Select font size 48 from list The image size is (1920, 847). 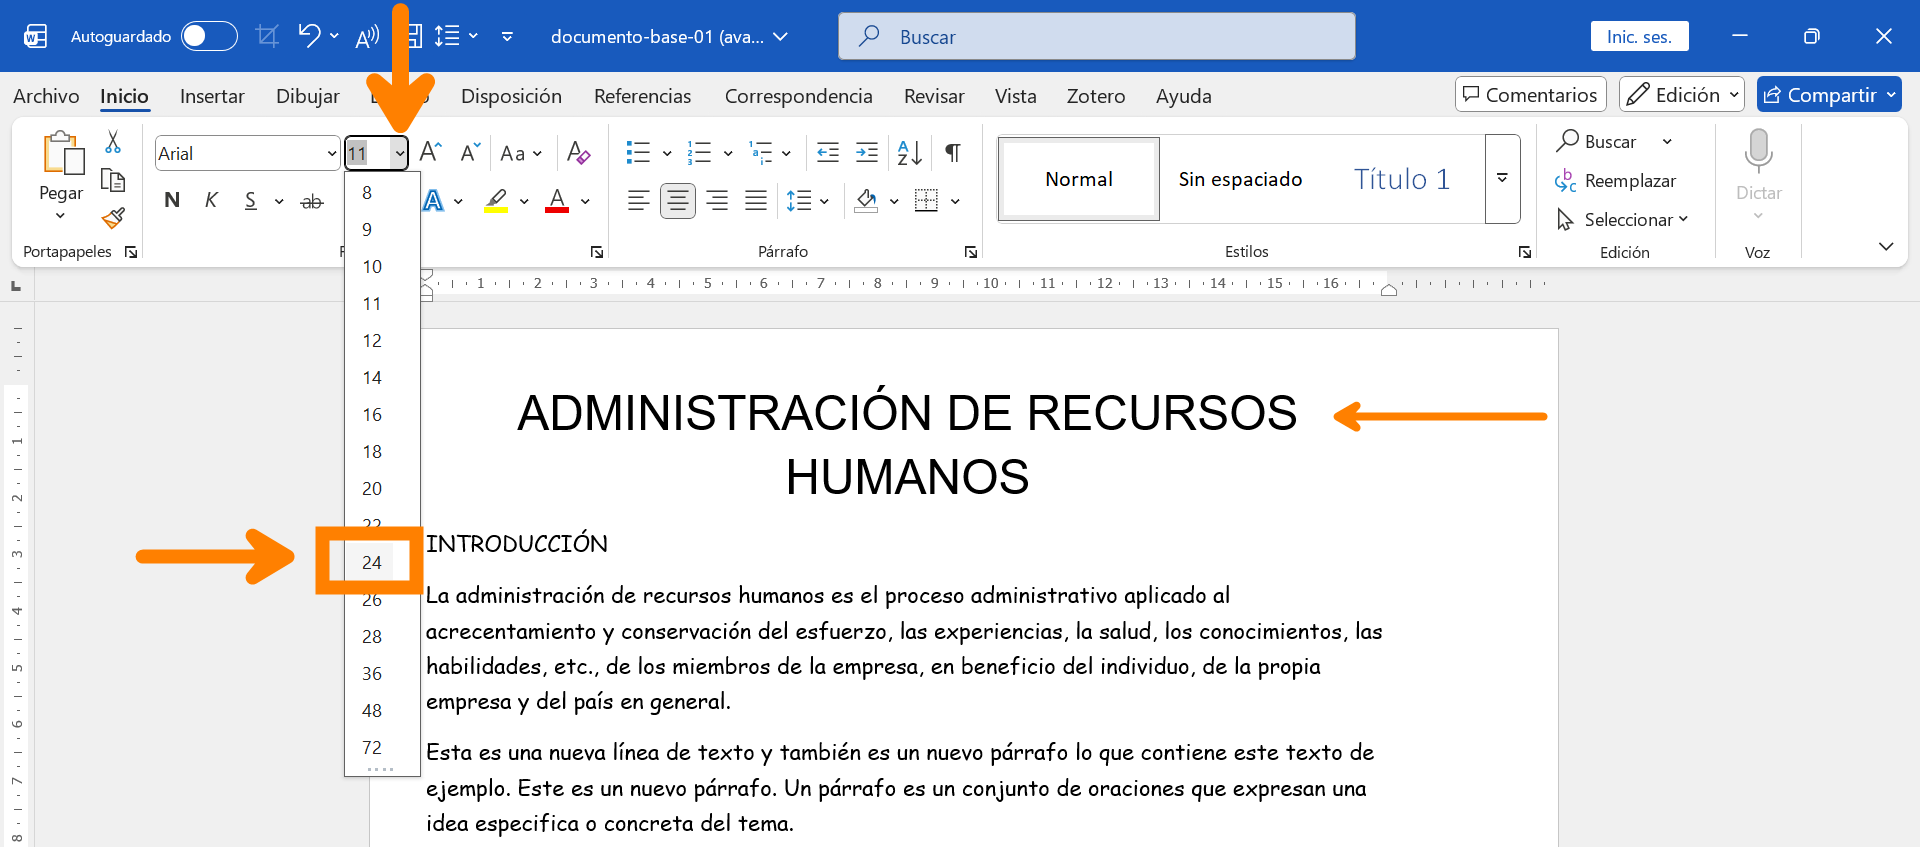[x=372, y=710]
